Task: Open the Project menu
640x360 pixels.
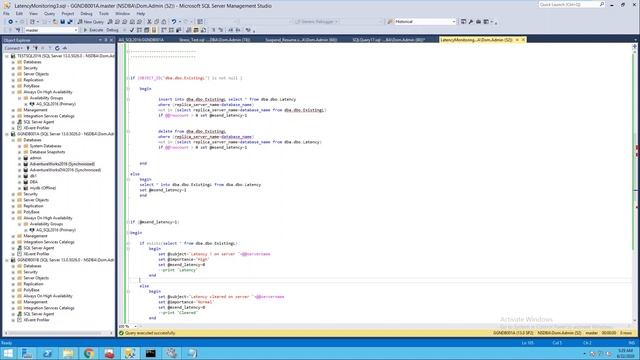Action: [68, 13]
